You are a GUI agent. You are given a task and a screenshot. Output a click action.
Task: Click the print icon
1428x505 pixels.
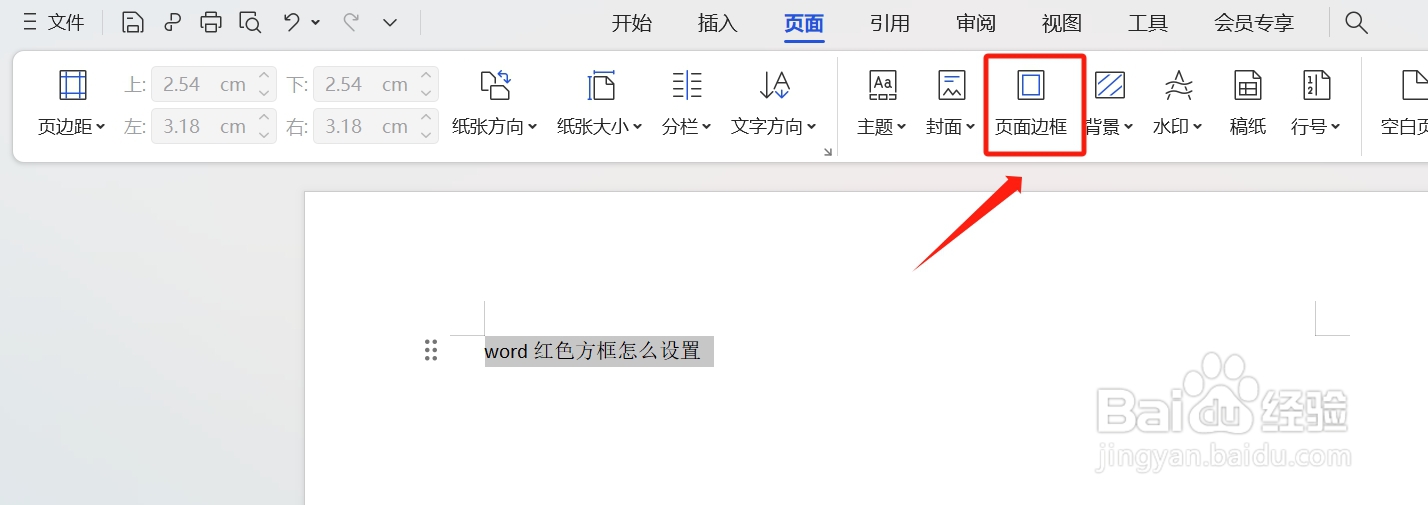coord(211,22)
